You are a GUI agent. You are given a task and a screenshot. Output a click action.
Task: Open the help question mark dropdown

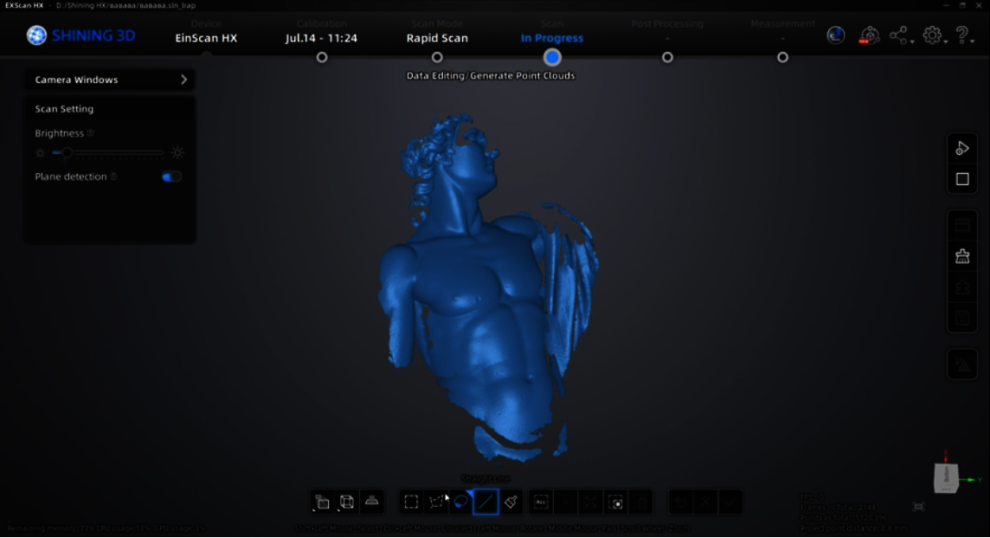963,35
